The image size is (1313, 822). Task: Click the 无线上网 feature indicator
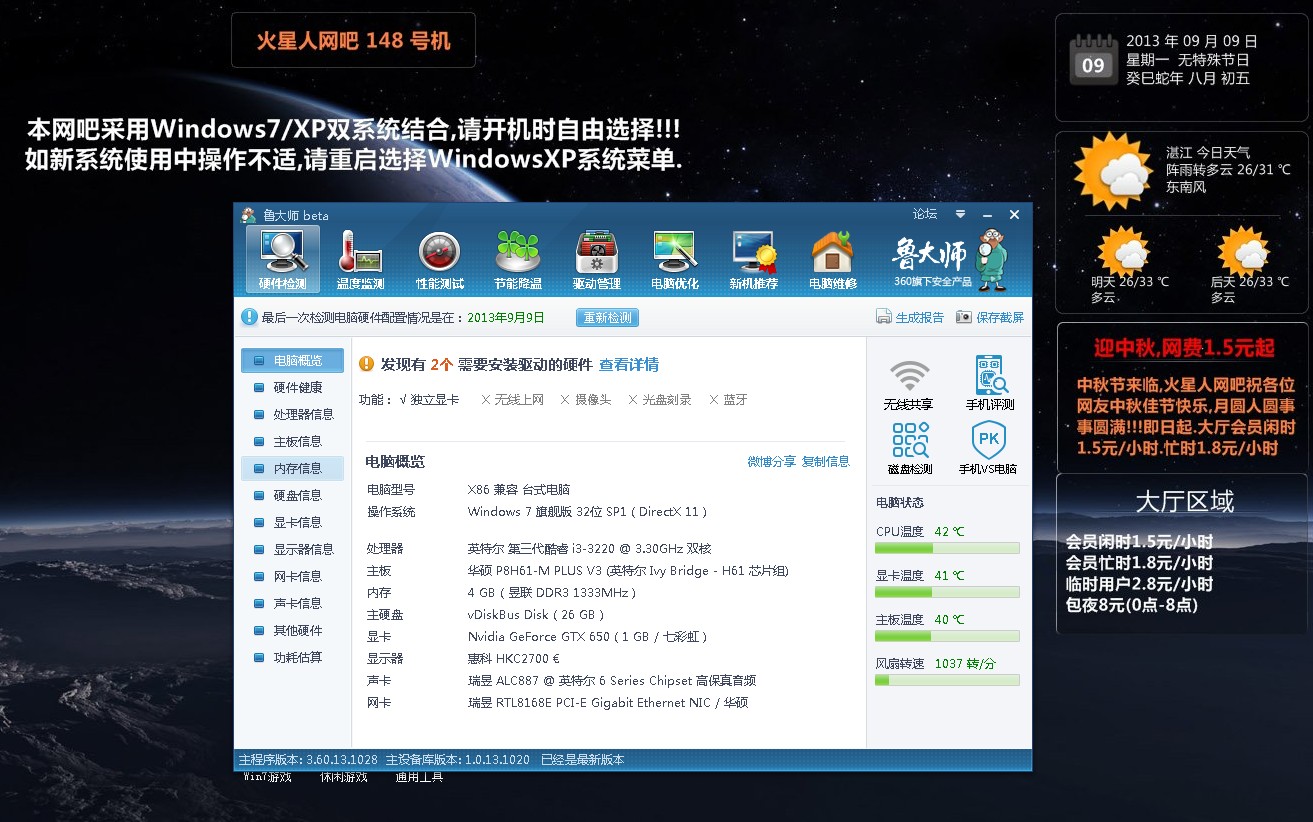512,400
